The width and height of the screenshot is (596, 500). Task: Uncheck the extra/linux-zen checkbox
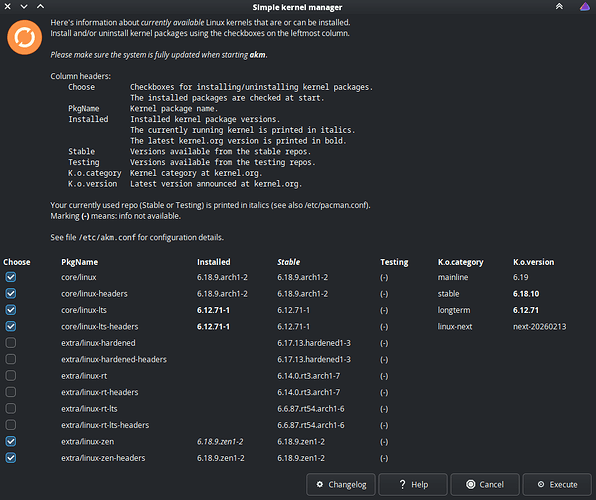pyautogui.click(x=11, y=441)
